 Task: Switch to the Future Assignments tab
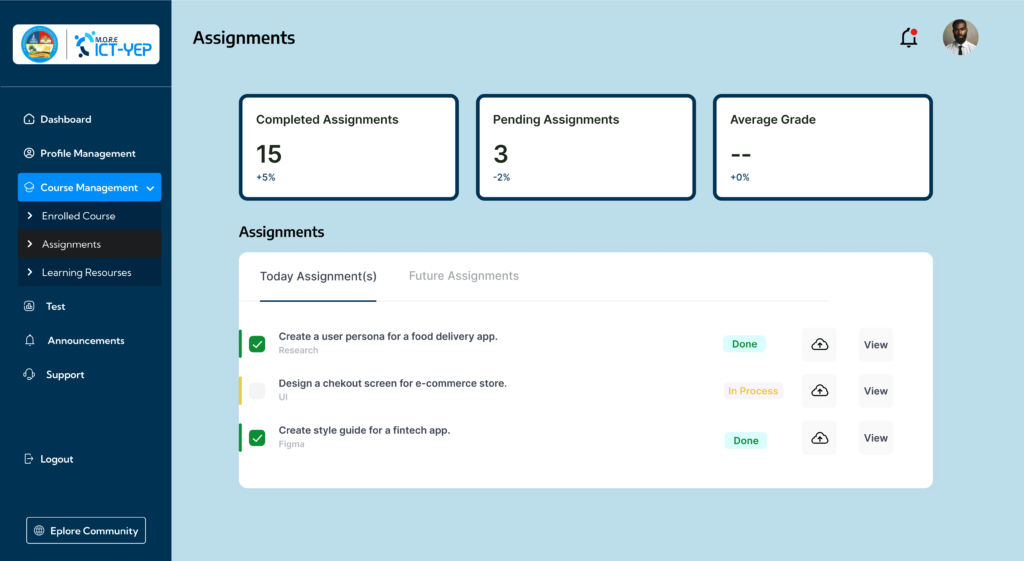[463, 276]
